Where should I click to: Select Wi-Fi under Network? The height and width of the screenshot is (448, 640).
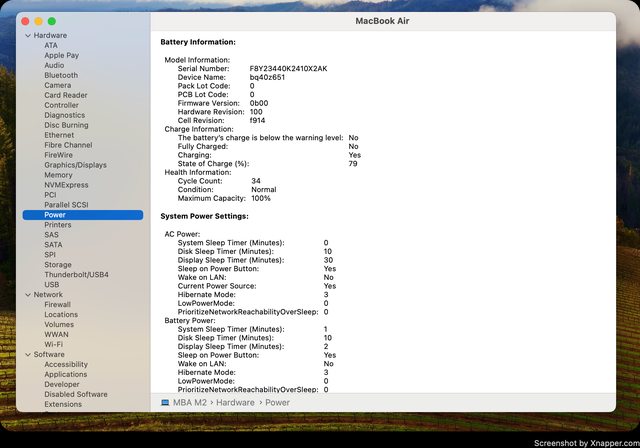pyautogui.click(x=53, y=345)
